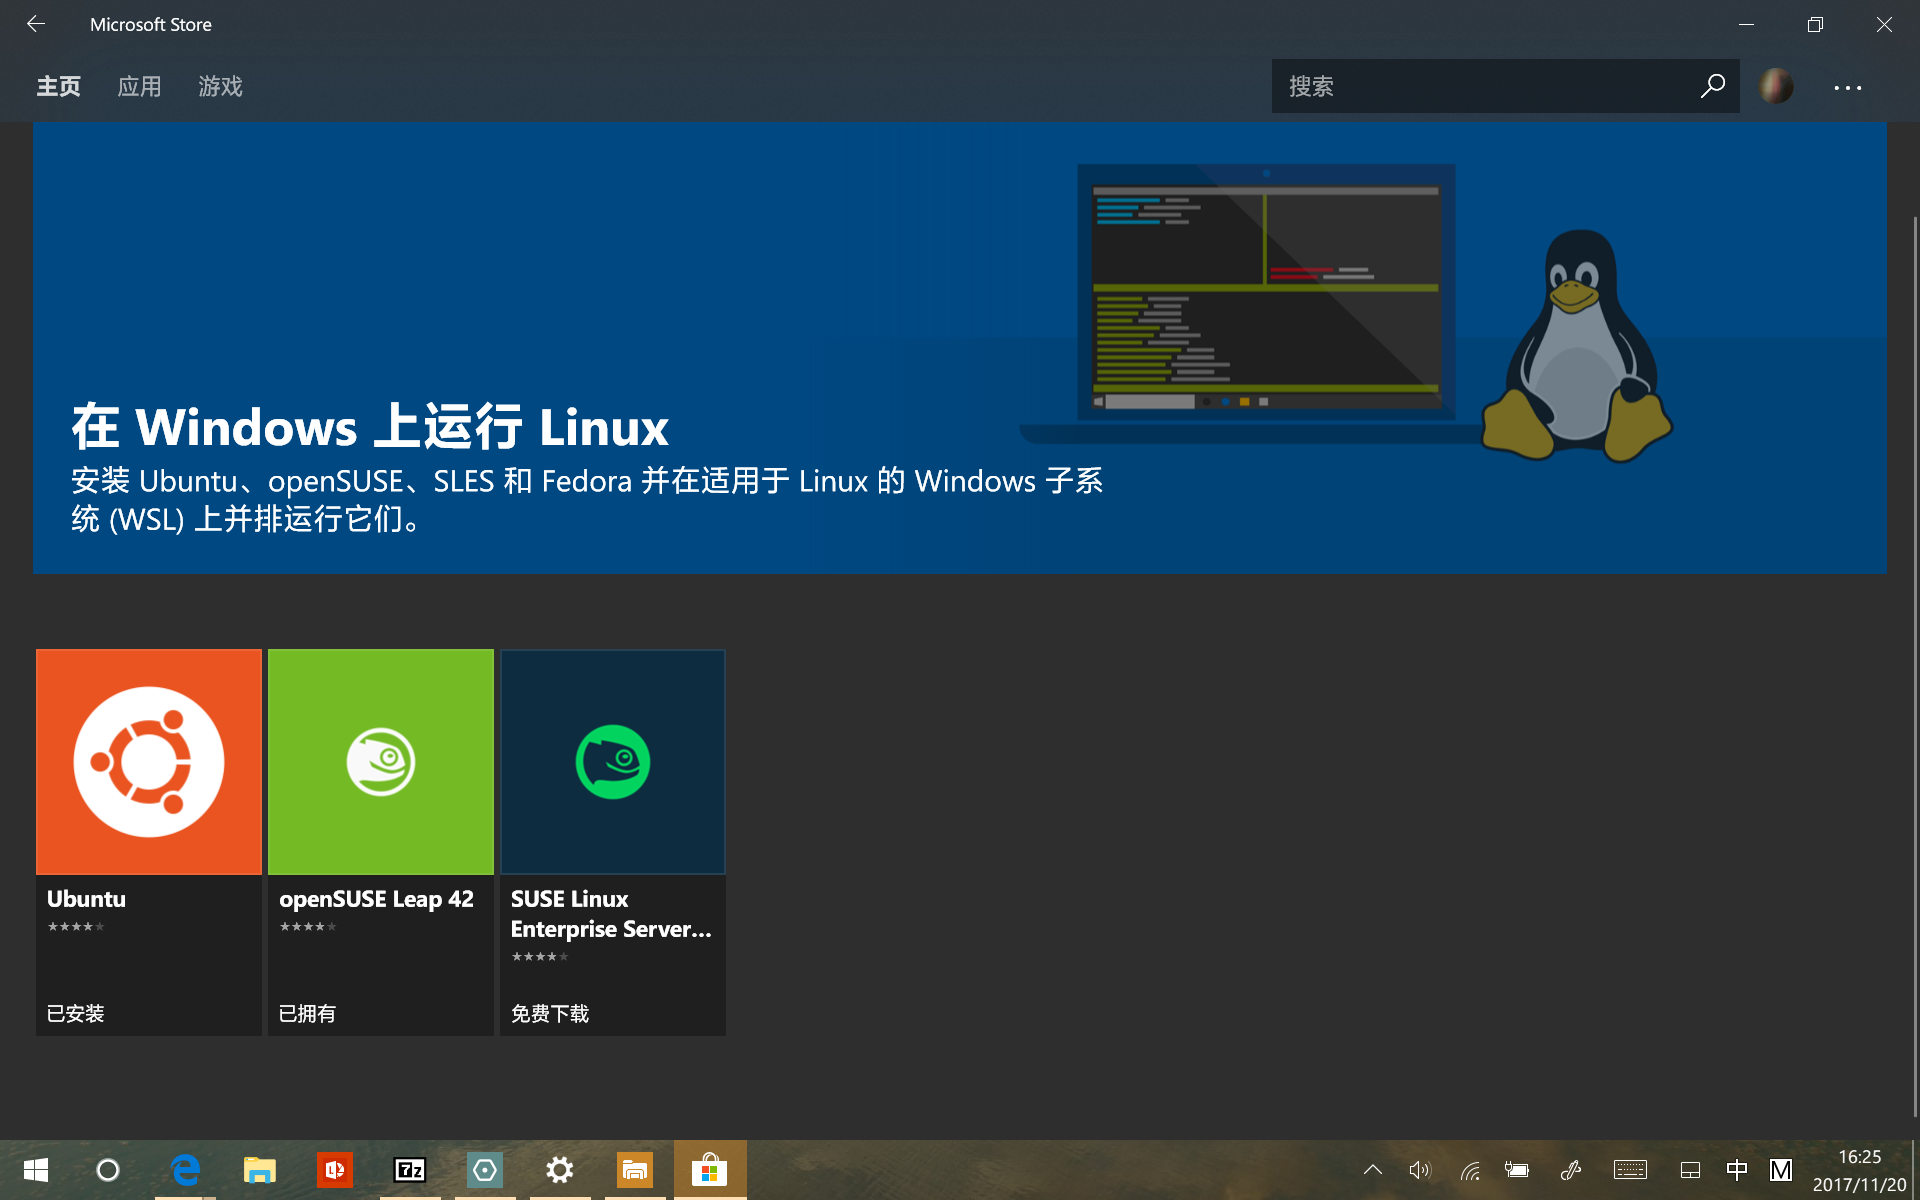Click 免费下载 under SUSE Linux Enterprise
Screen dimensions: 1920x1200
tap(550, 1014)
